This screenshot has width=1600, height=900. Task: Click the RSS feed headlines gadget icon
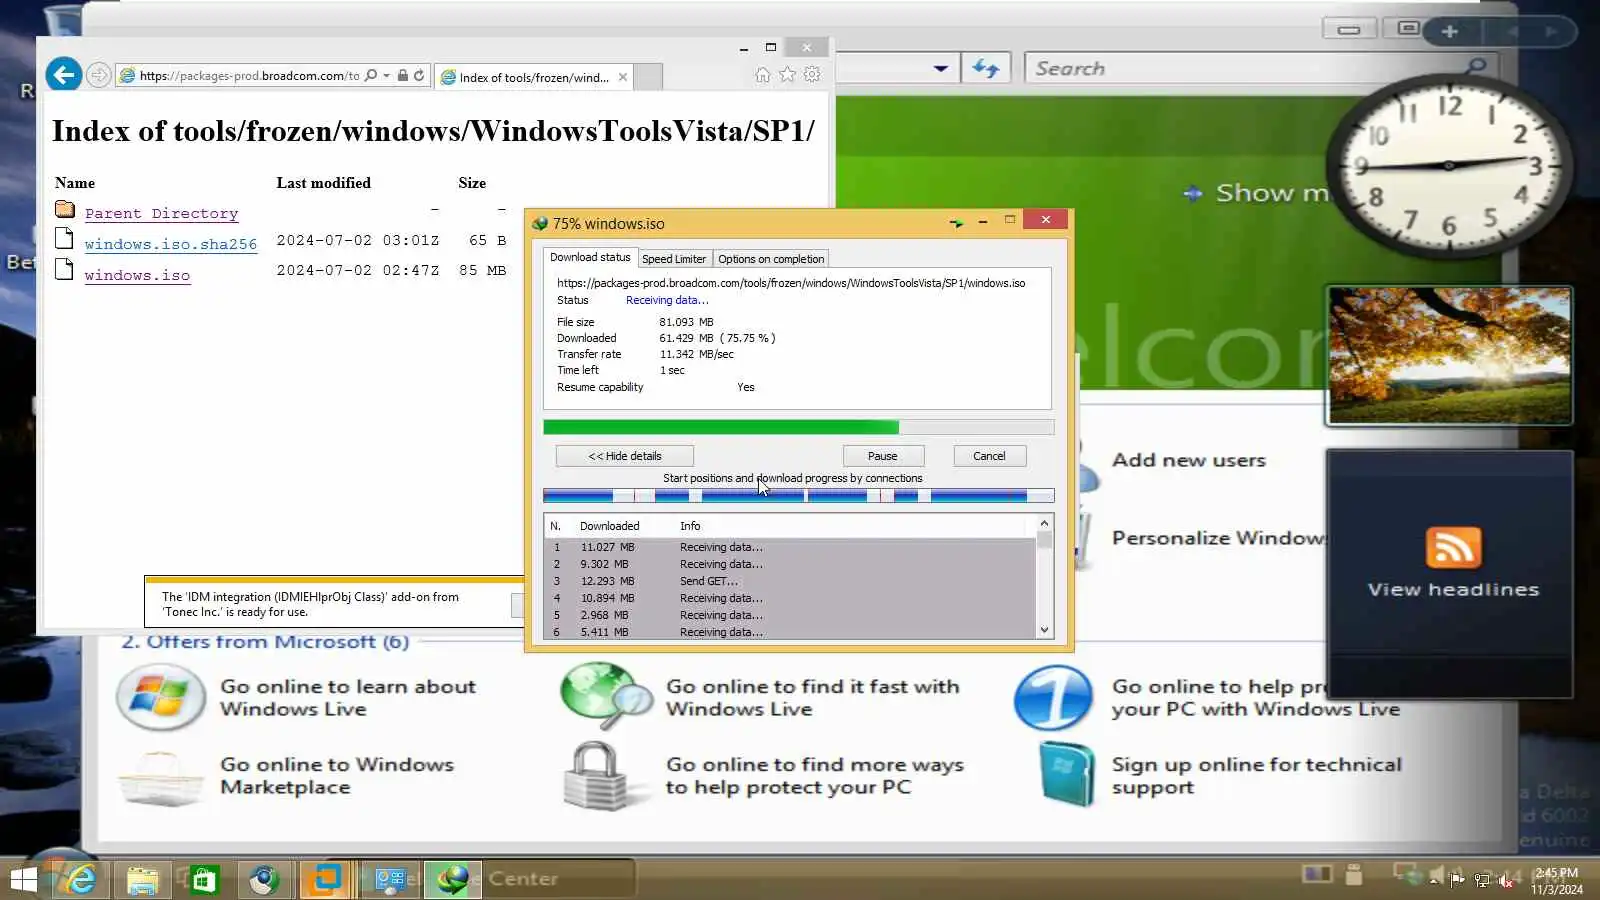[x=1452, y=548]
